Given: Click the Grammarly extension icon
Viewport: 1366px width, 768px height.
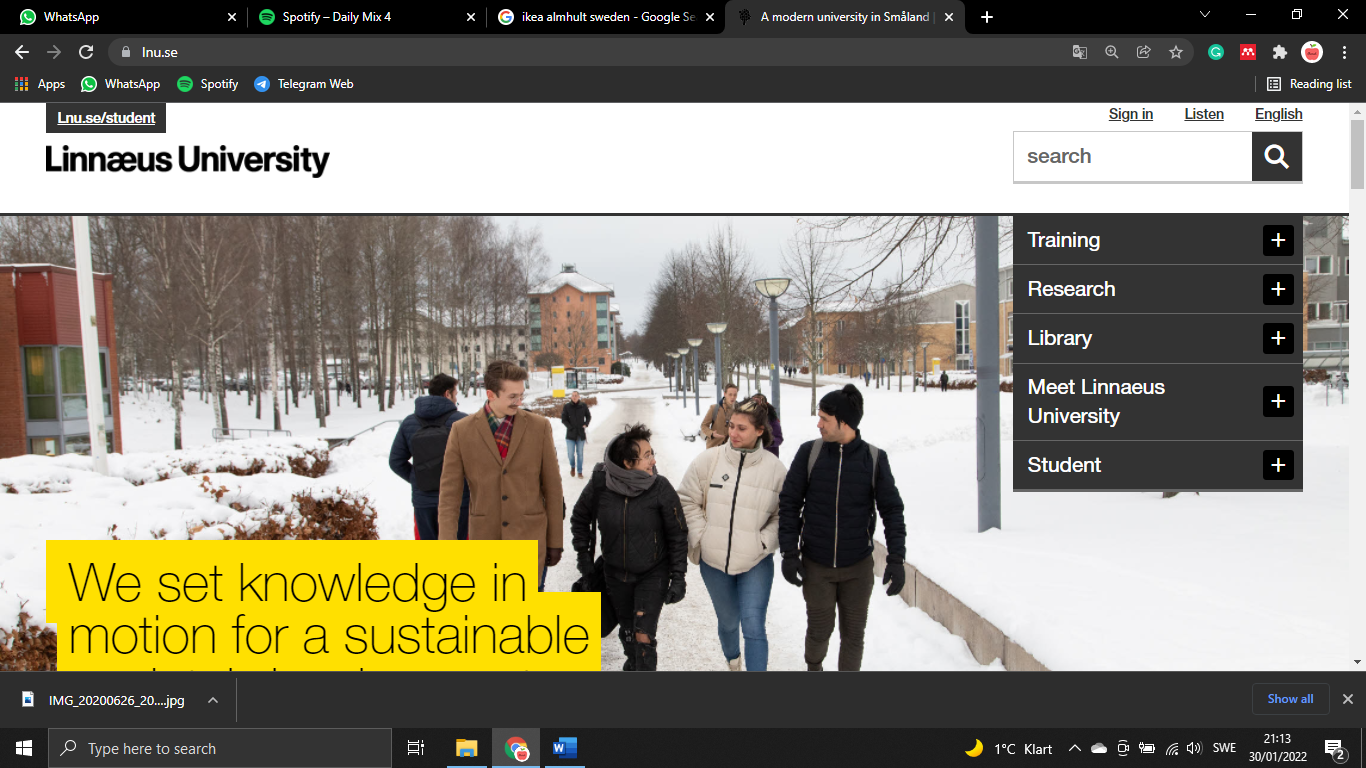Looking at the screenshot, I should point(1216,52).
